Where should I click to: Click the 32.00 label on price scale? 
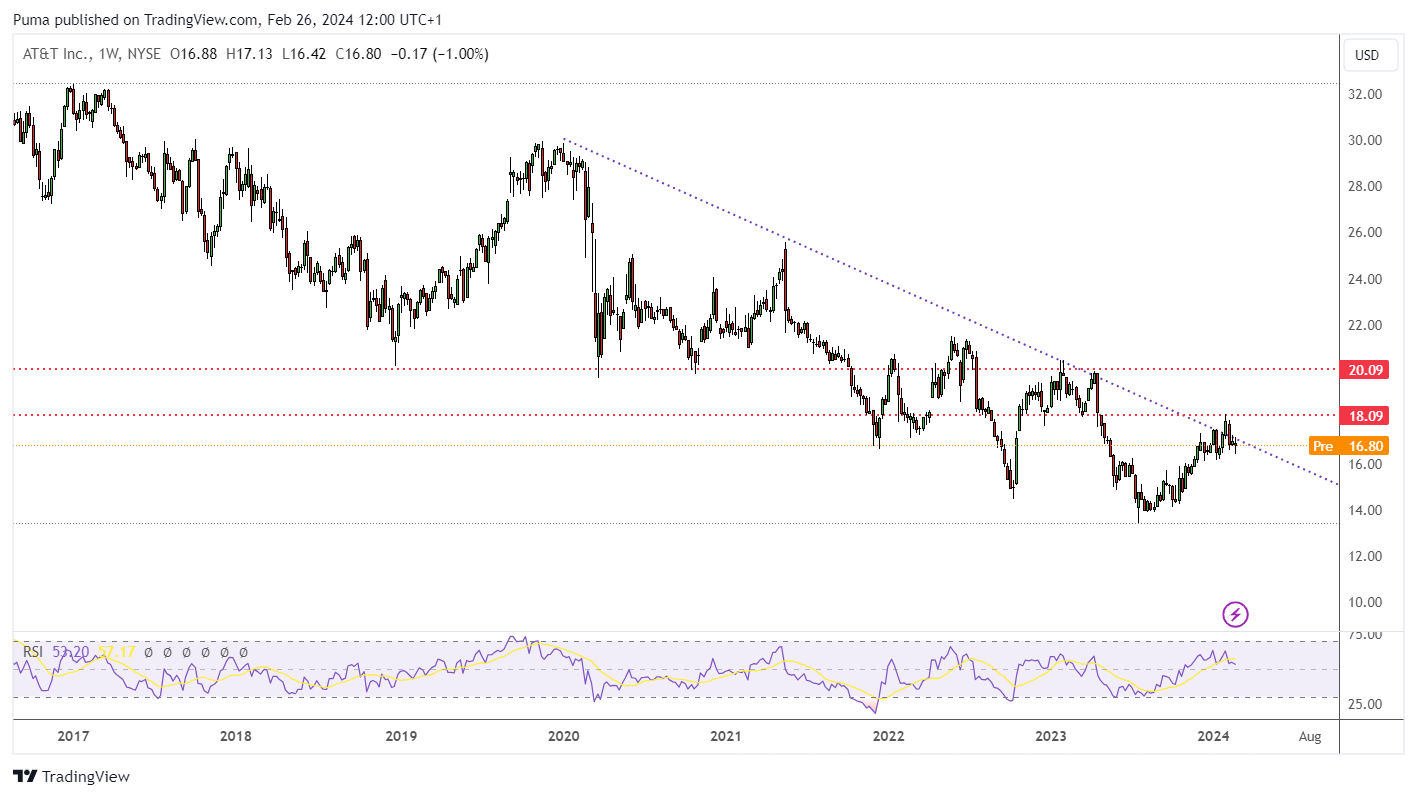[1365, 94]
